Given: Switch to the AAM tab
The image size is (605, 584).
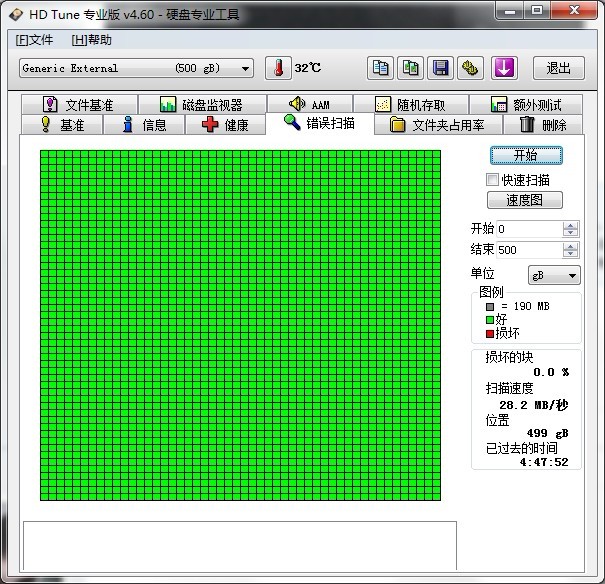Looking at the screenshot, I should tap(310, 104).
